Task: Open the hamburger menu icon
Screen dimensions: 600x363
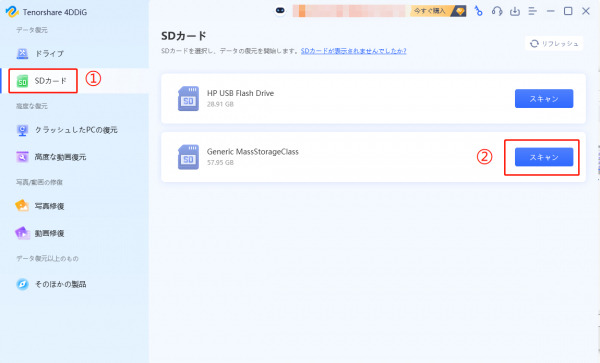Action: pyautogui.click(x=533, y=11)
